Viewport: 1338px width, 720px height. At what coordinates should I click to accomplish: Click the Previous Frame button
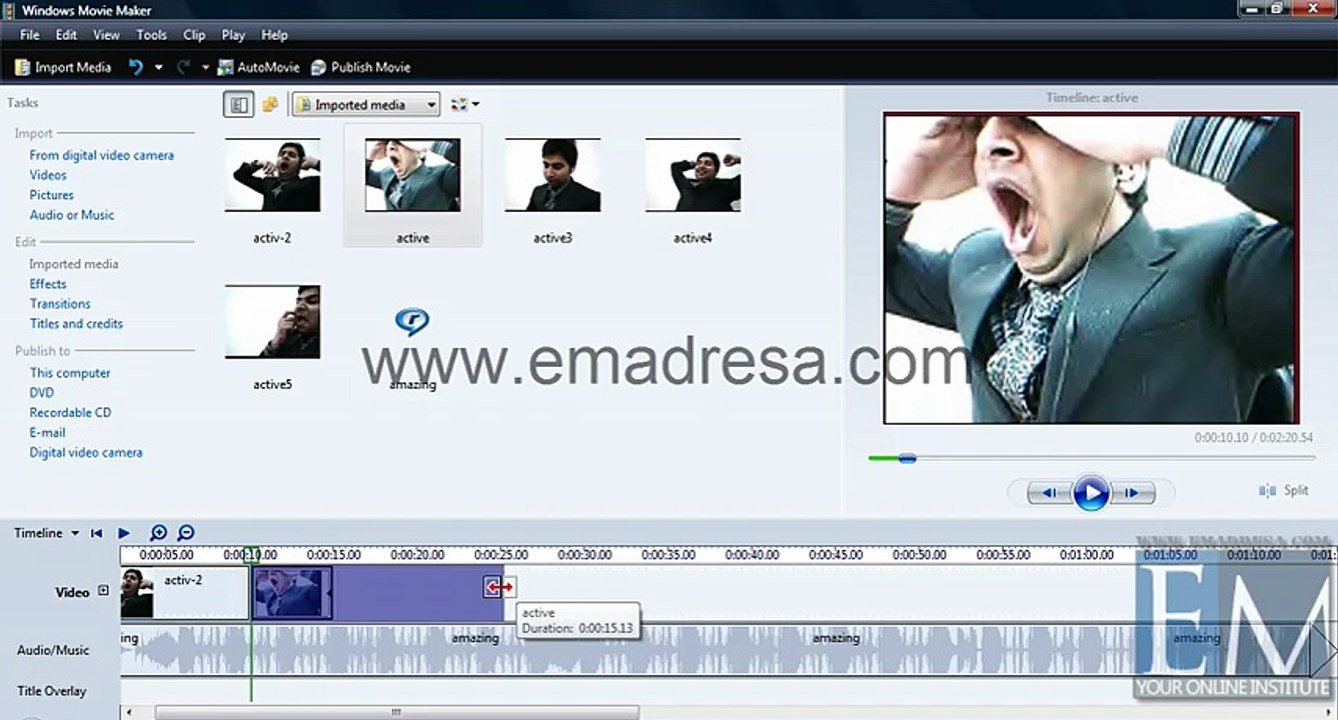tap(1049, 492)
